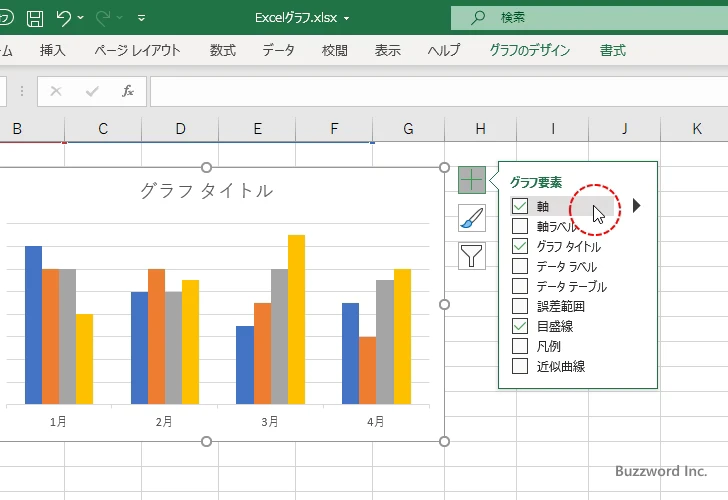Click the Undo arrow icon
728x500 pixels.
(x=64, y=18)
